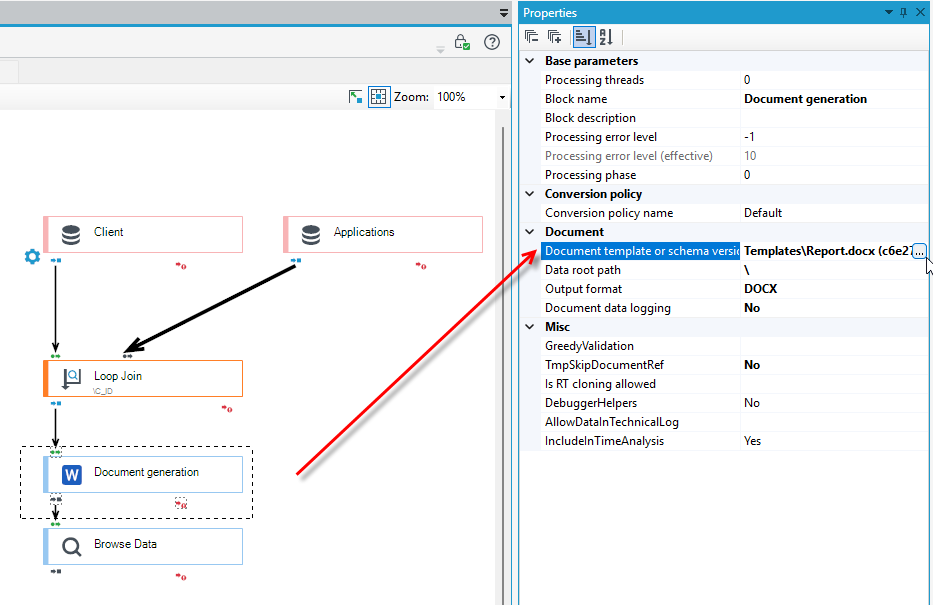Switch Properties to categorized view
This screenshot has width=933, height=605.
[x=583, y=37]
